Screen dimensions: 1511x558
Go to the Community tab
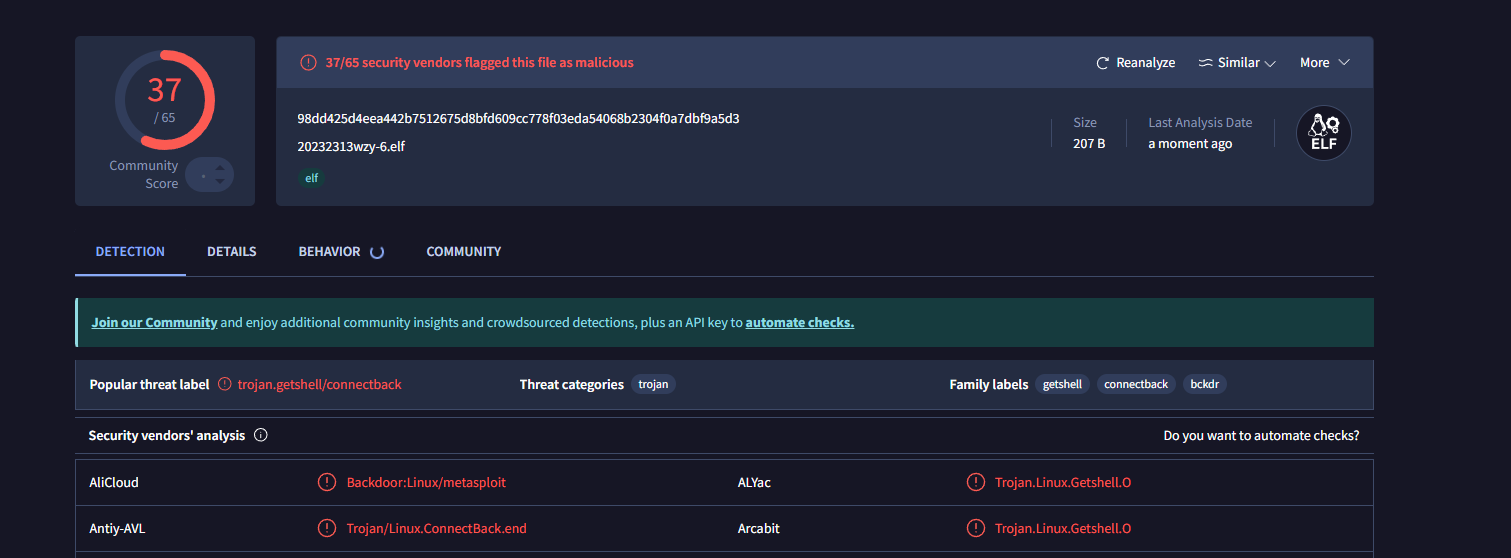(x=464, y=252)
